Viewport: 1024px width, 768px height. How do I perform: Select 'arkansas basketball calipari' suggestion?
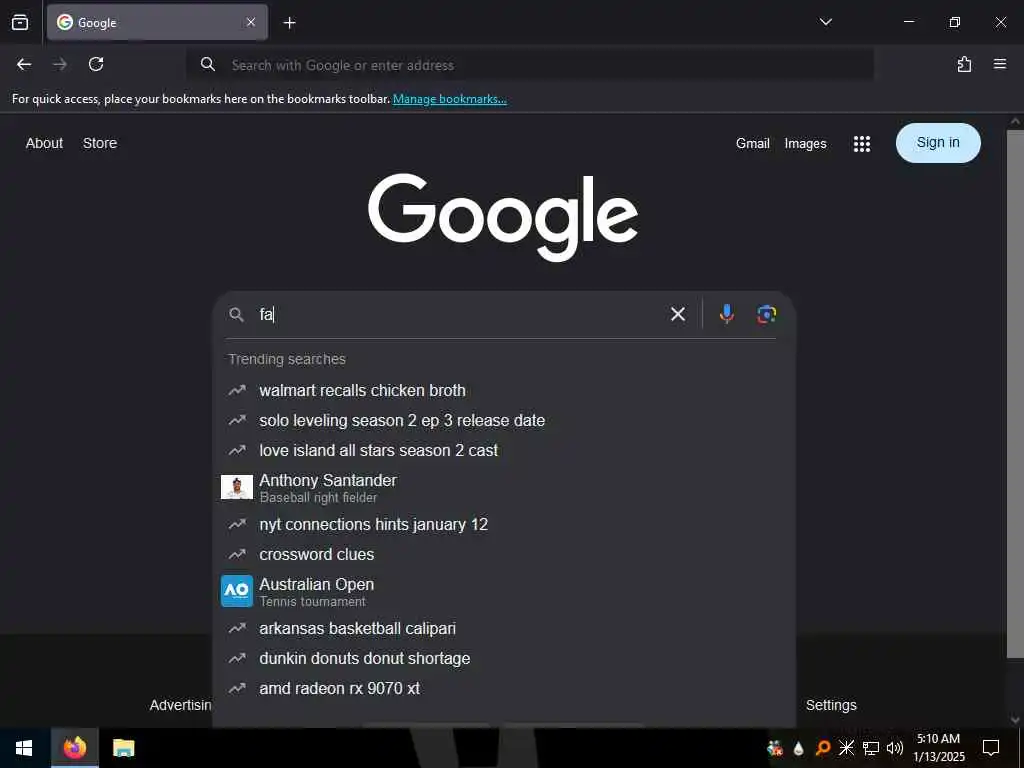tap(504, 628)
